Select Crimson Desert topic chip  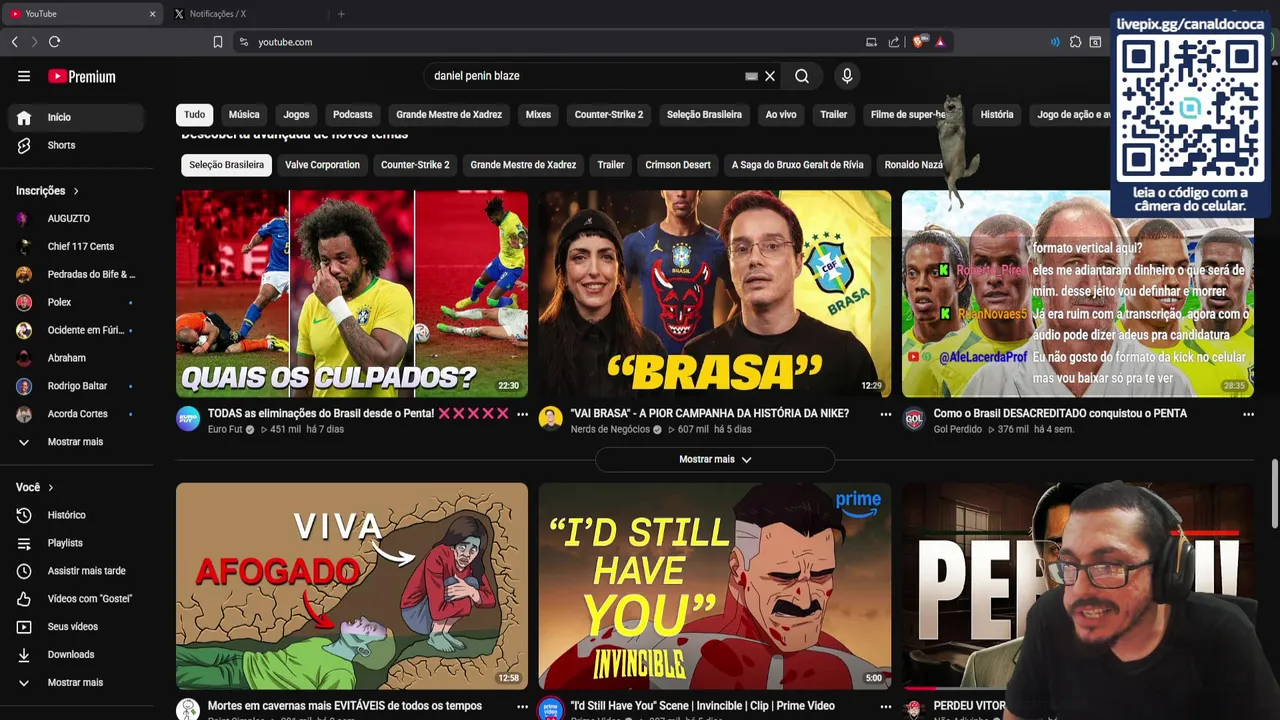coord(678,165)
